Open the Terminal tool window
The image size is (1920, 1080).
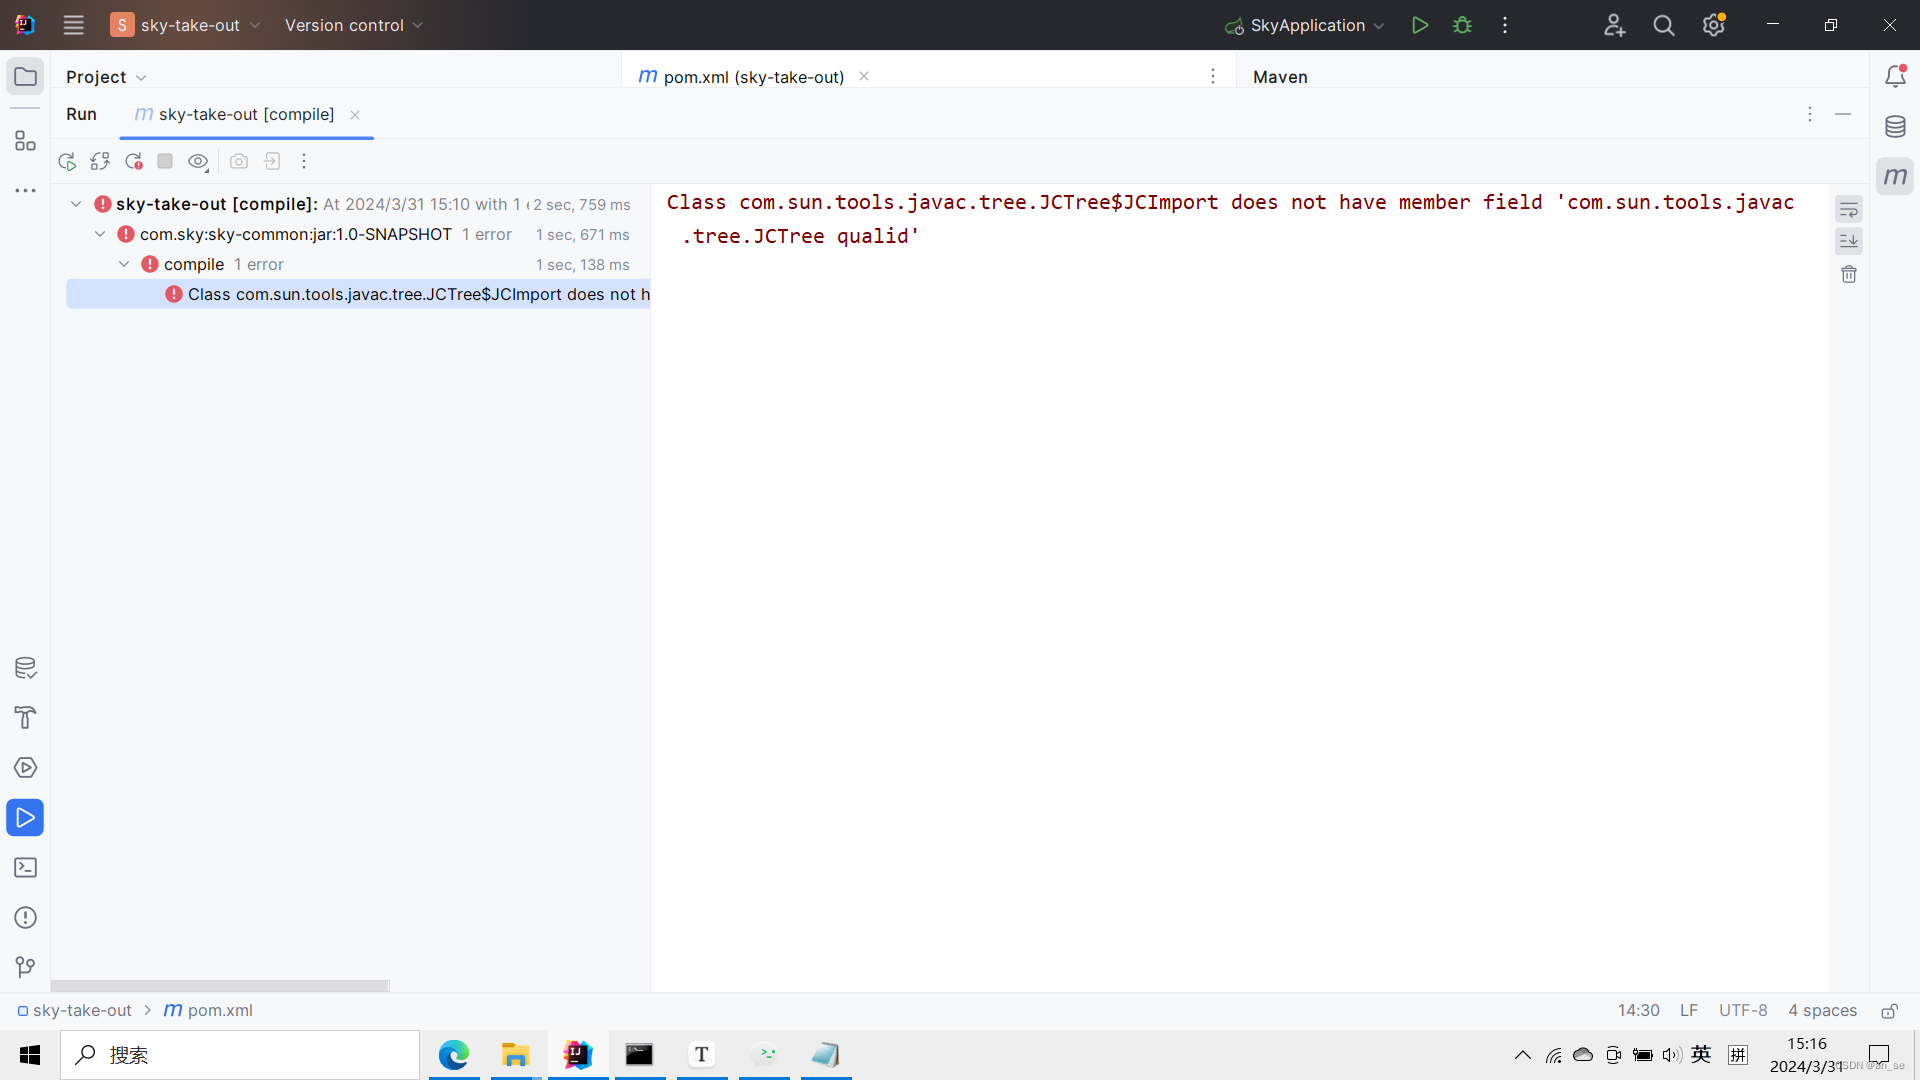[26, 868]
